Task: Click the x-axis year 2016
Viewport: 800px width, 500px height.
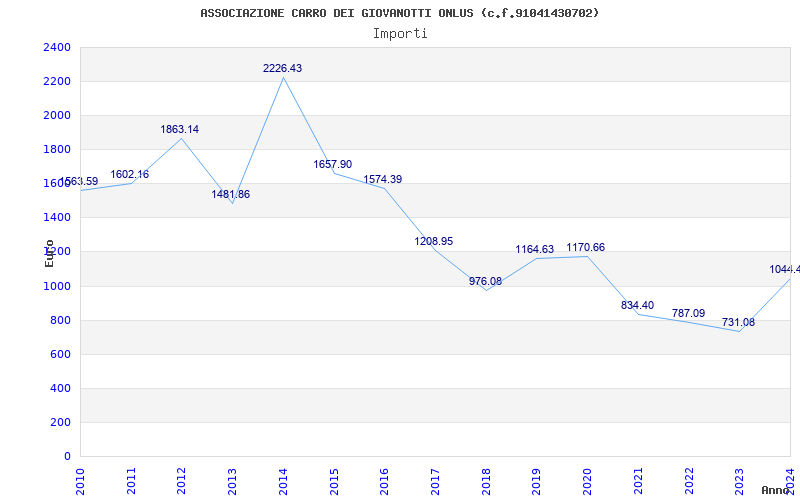Action: 385,481
